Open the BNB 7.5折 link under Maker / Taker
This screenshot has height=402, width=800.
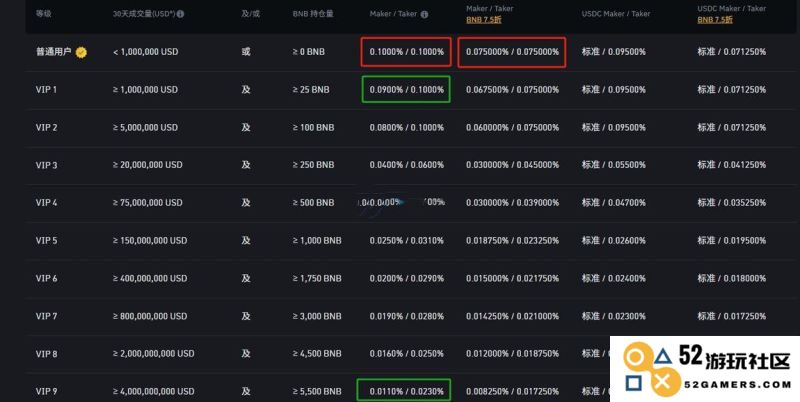pyautogui.click(x=484, y=20)
